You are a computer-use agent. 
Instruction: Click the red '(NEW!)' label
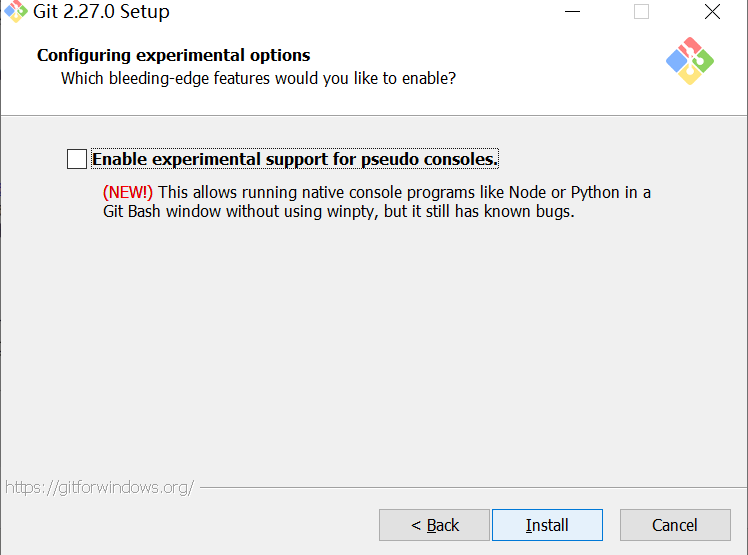128,192
